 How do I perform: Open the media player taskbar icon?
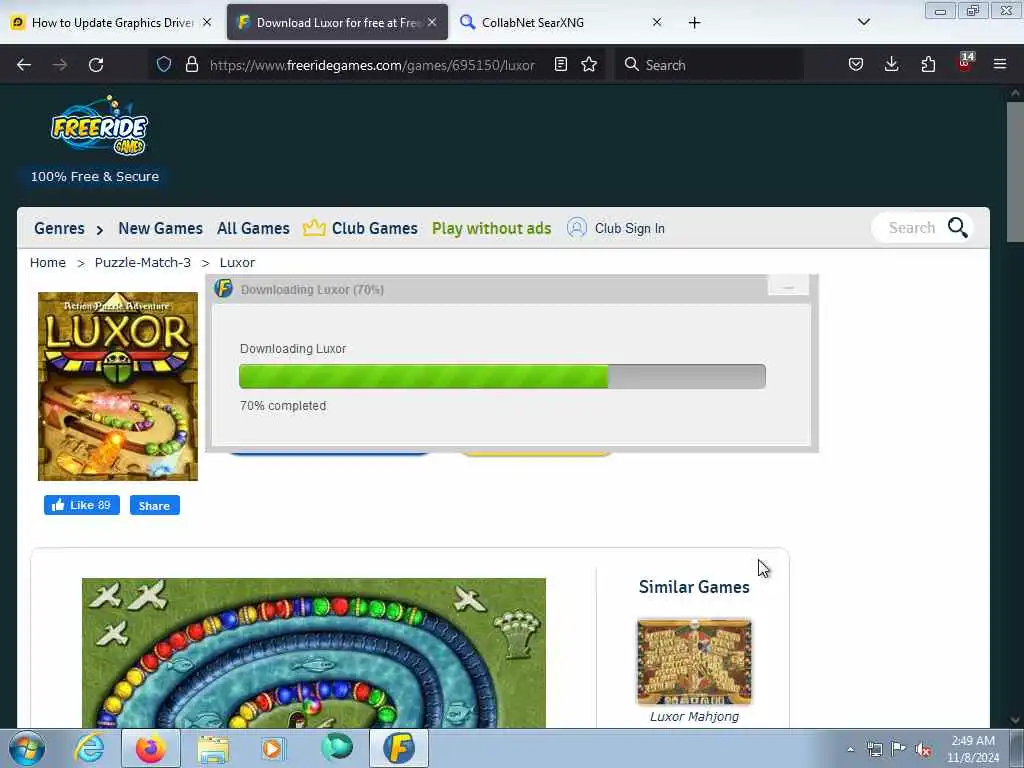click(273, 748)
